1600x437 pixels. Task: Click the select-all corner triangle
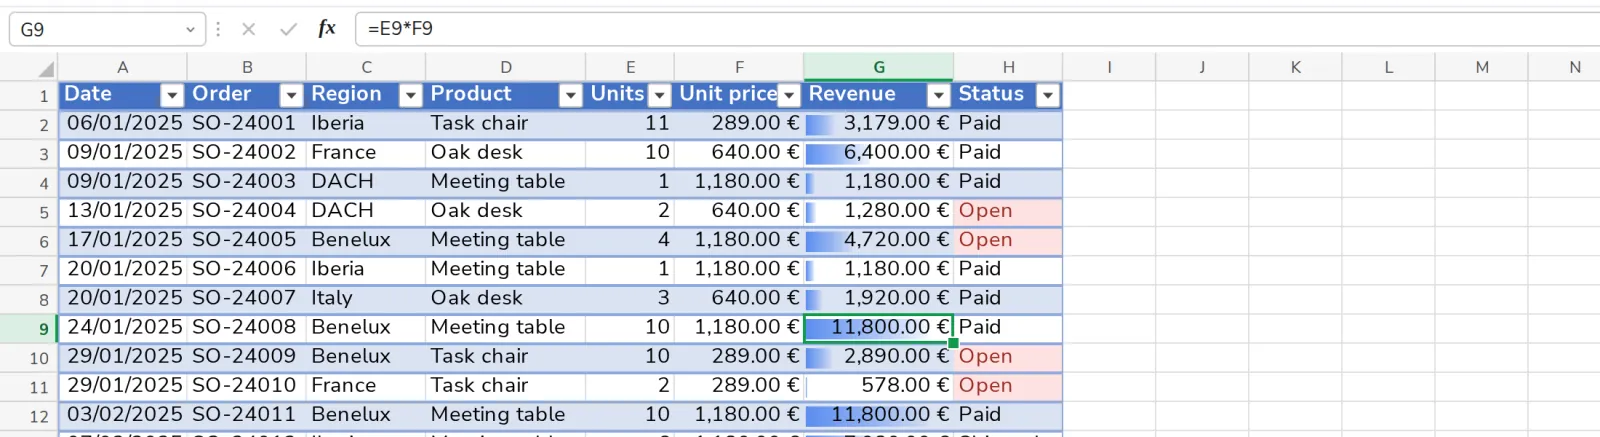coord(46,69)
